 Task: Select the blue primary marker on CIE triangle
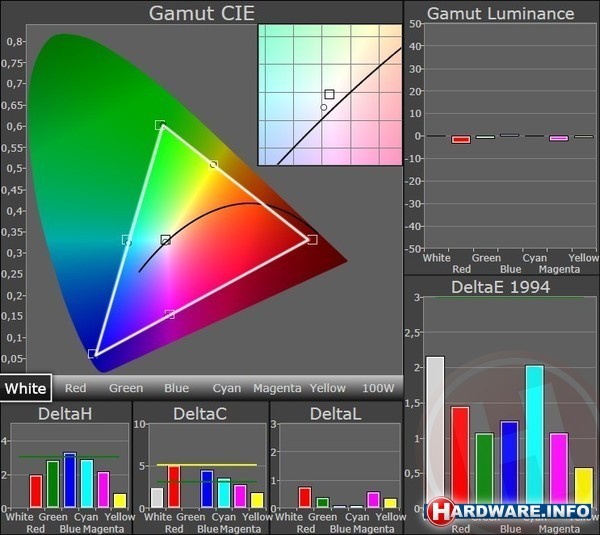92,354
